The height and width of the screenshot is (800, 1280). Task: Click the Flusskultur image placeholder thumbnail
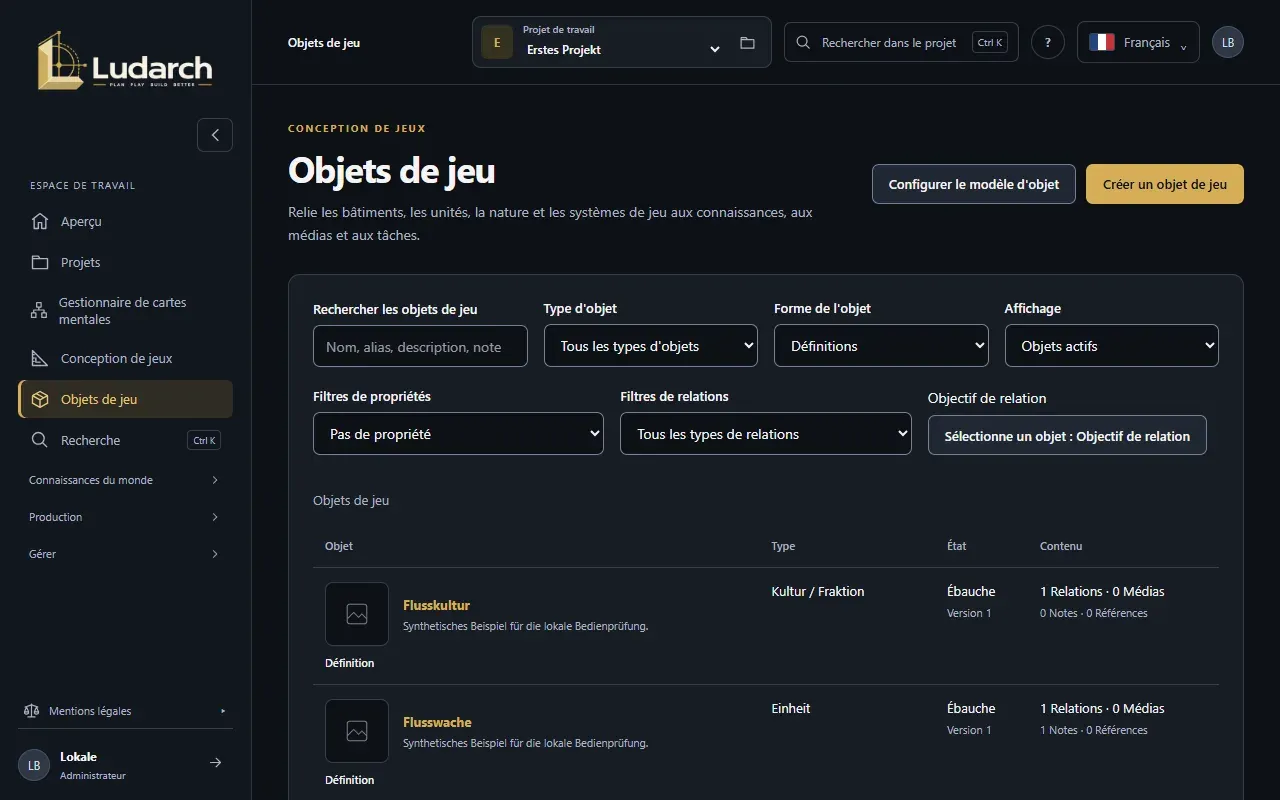(357, 614)
